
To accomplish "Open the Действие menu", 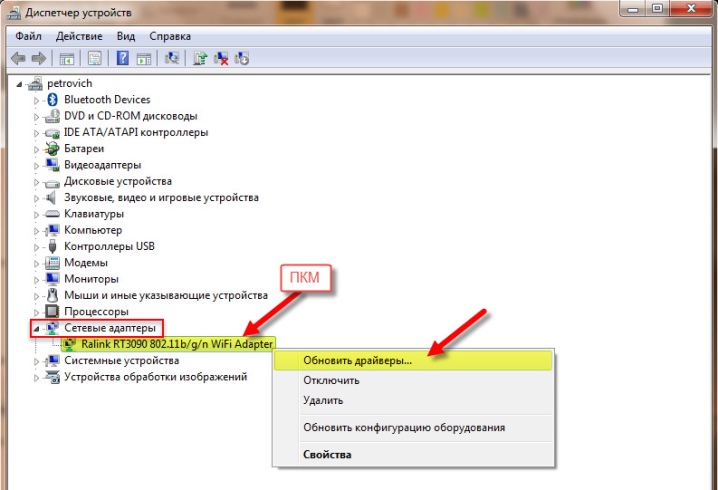I will pos(79,36).
